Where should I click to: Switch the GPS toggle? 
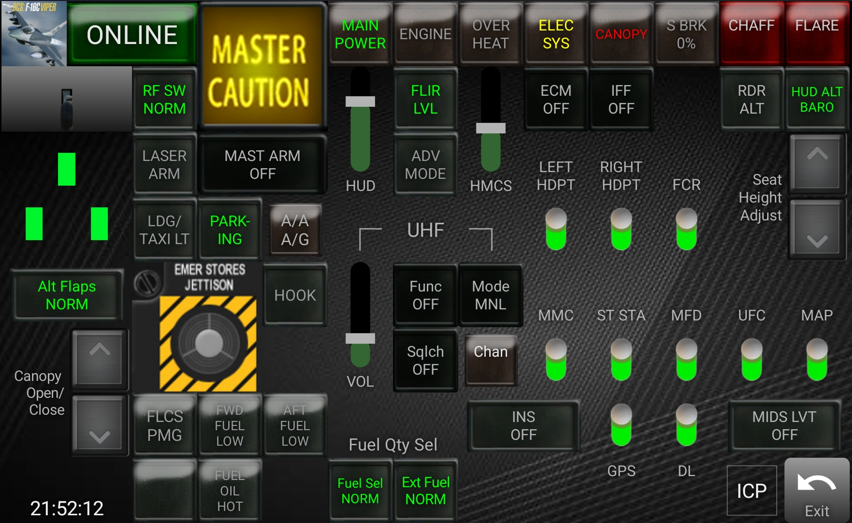point(621,425)
